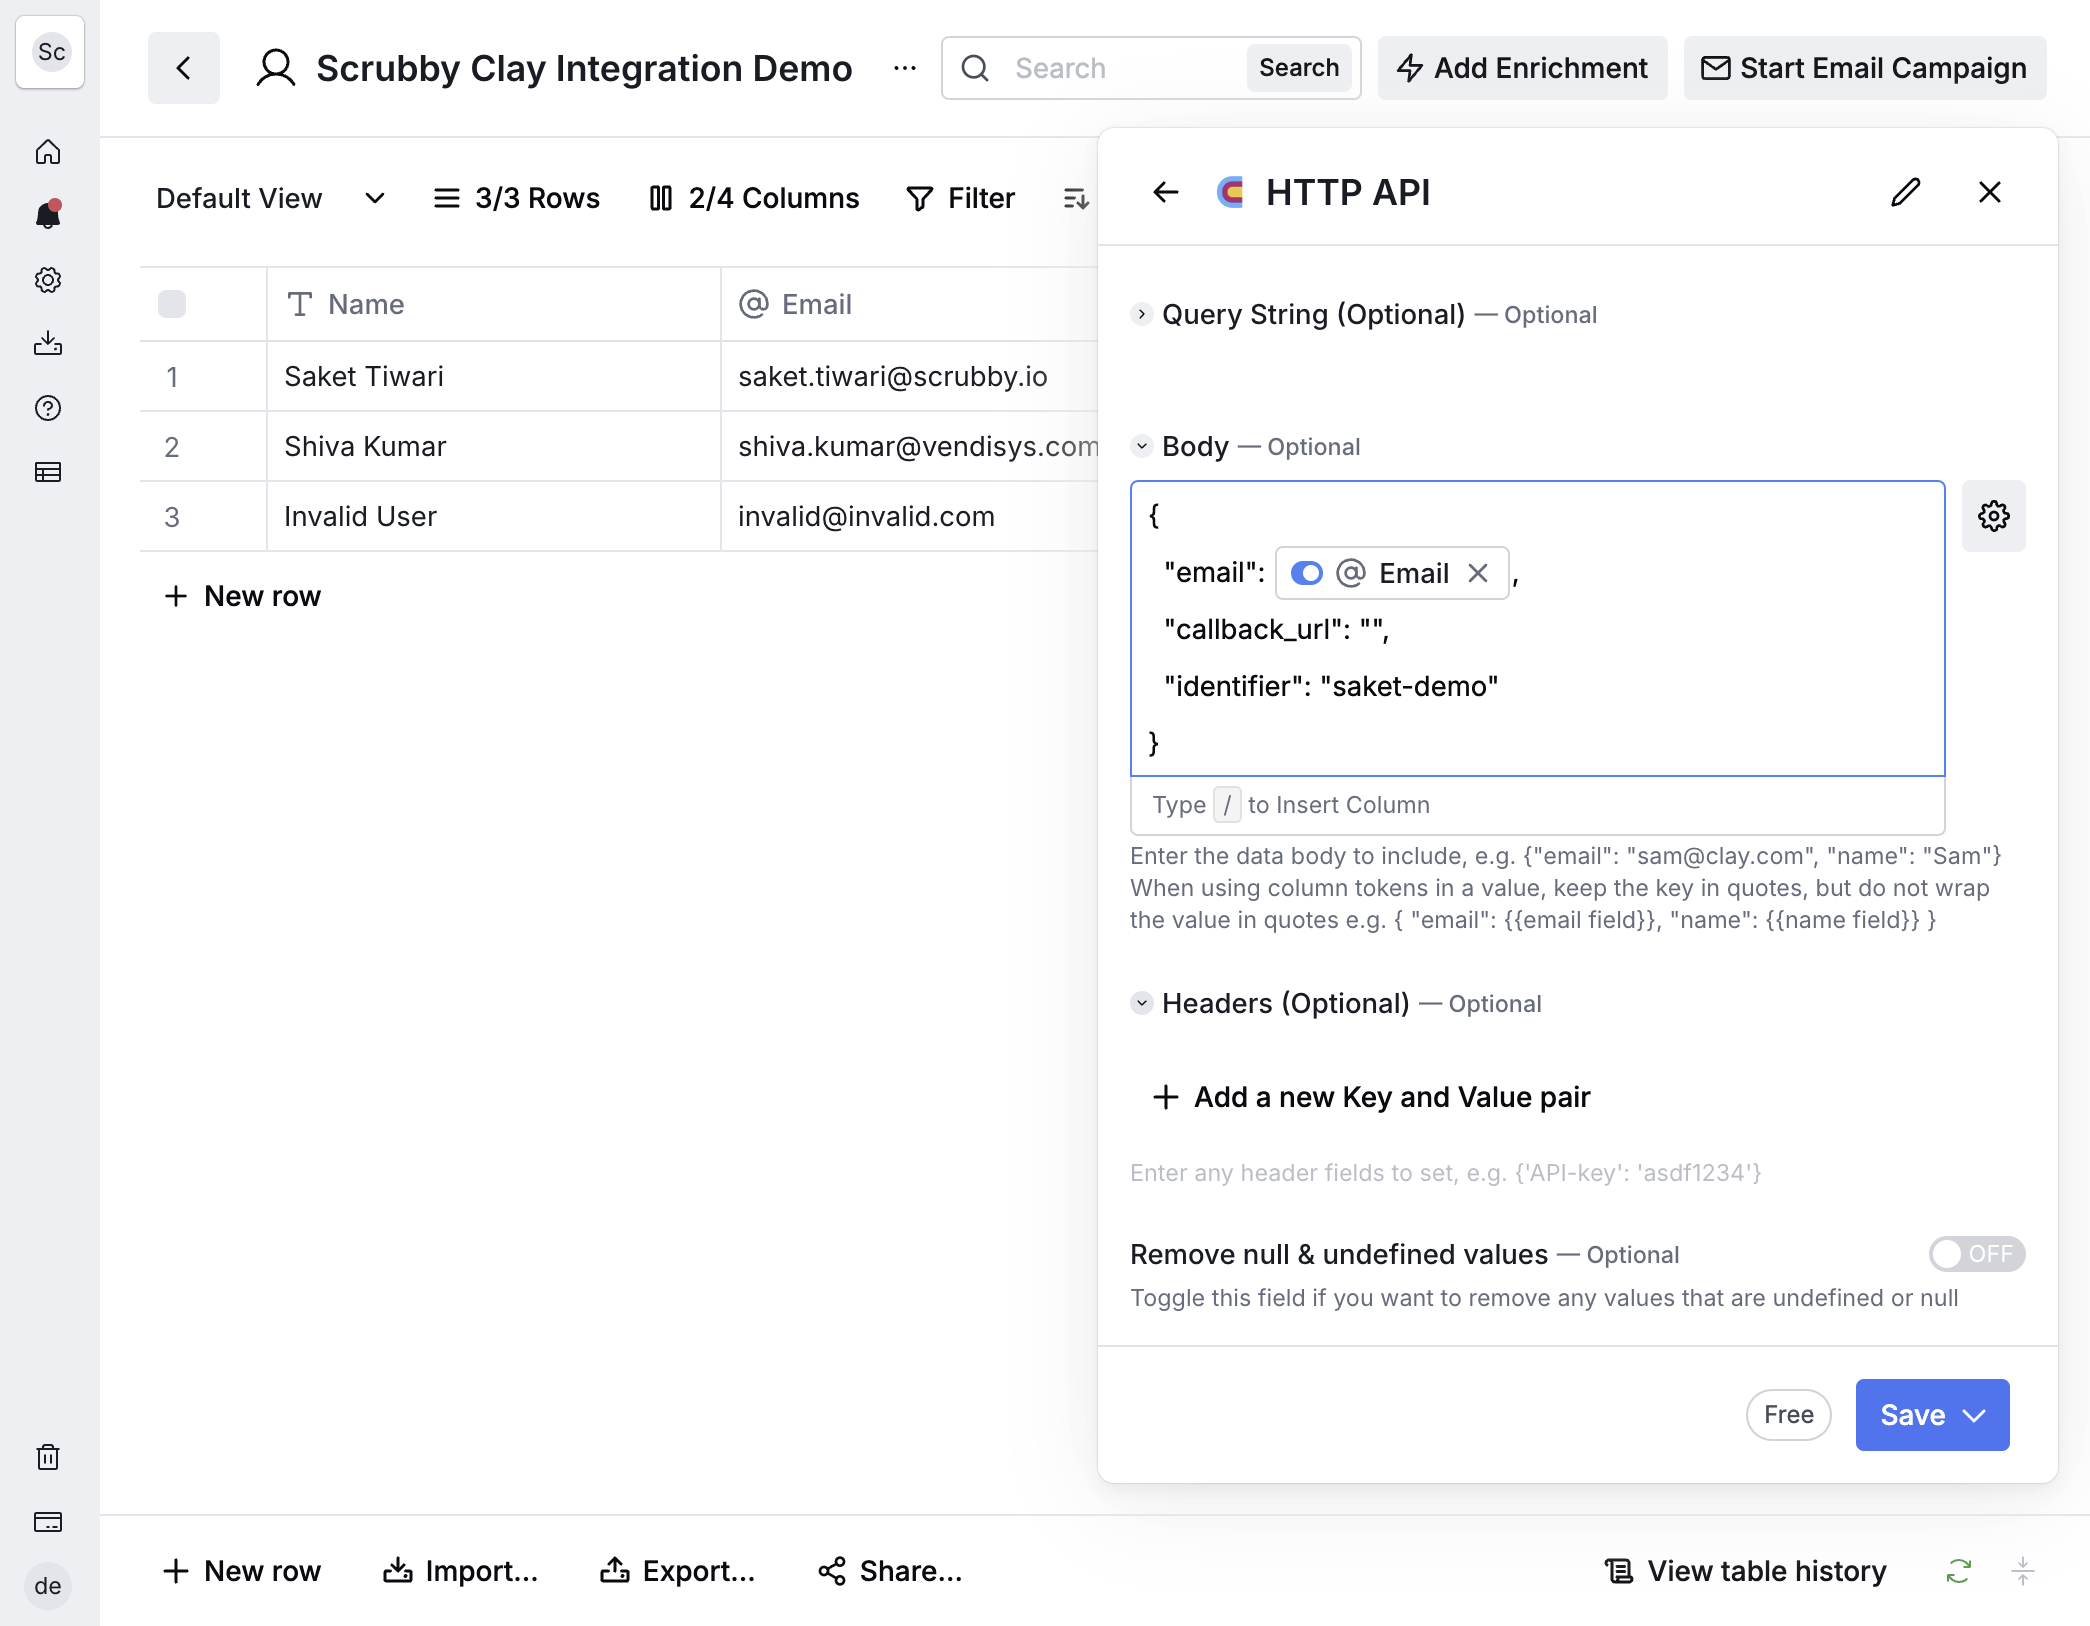Open the Filter menu
The width and height of the screenshot is (2090, 1626).
960,198
